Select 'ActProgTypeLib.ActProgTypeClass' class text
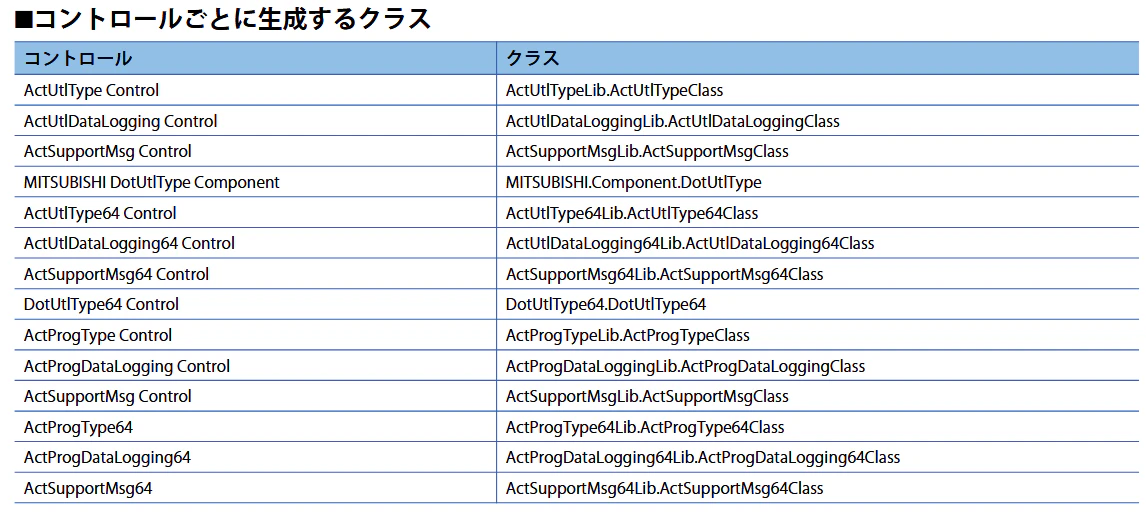Screen dimensions: 1146x519 pos(627,336)
